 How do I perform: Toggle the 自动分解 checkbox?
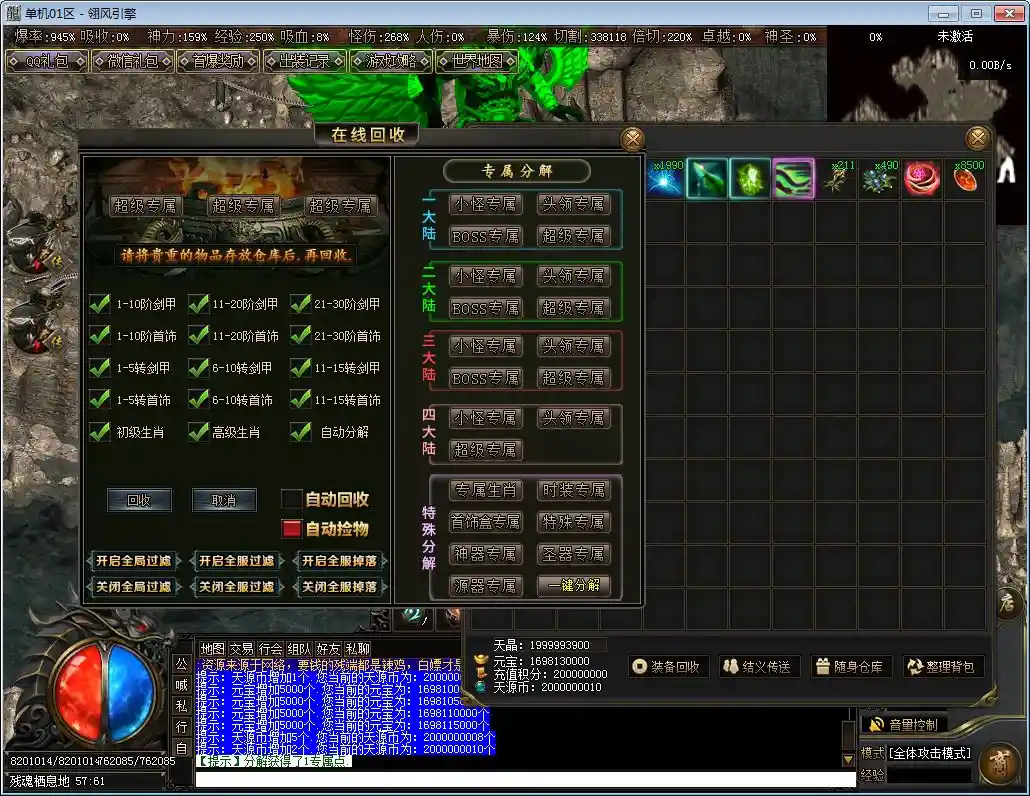click(300, 431)
